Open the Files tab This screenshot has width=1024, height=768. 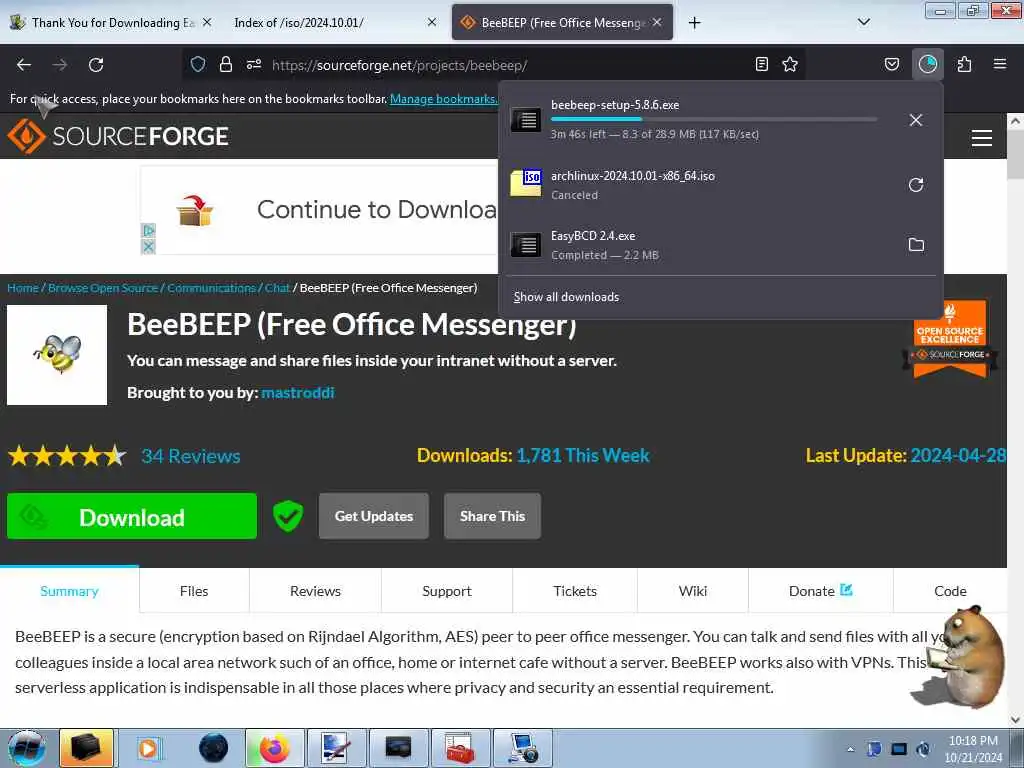point(194,591)
